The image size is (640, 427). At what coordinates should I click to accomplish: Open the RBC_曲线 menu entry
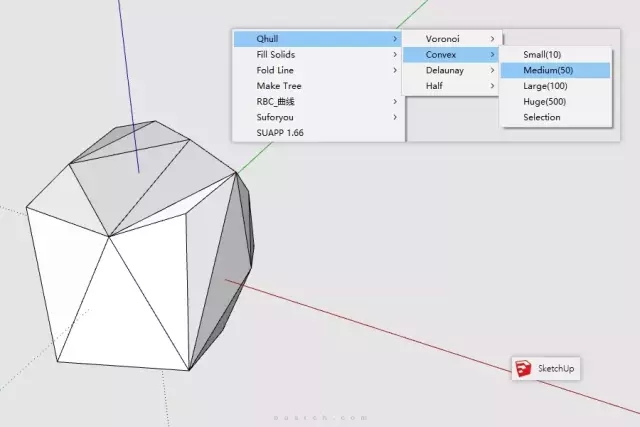click(278, 102)
